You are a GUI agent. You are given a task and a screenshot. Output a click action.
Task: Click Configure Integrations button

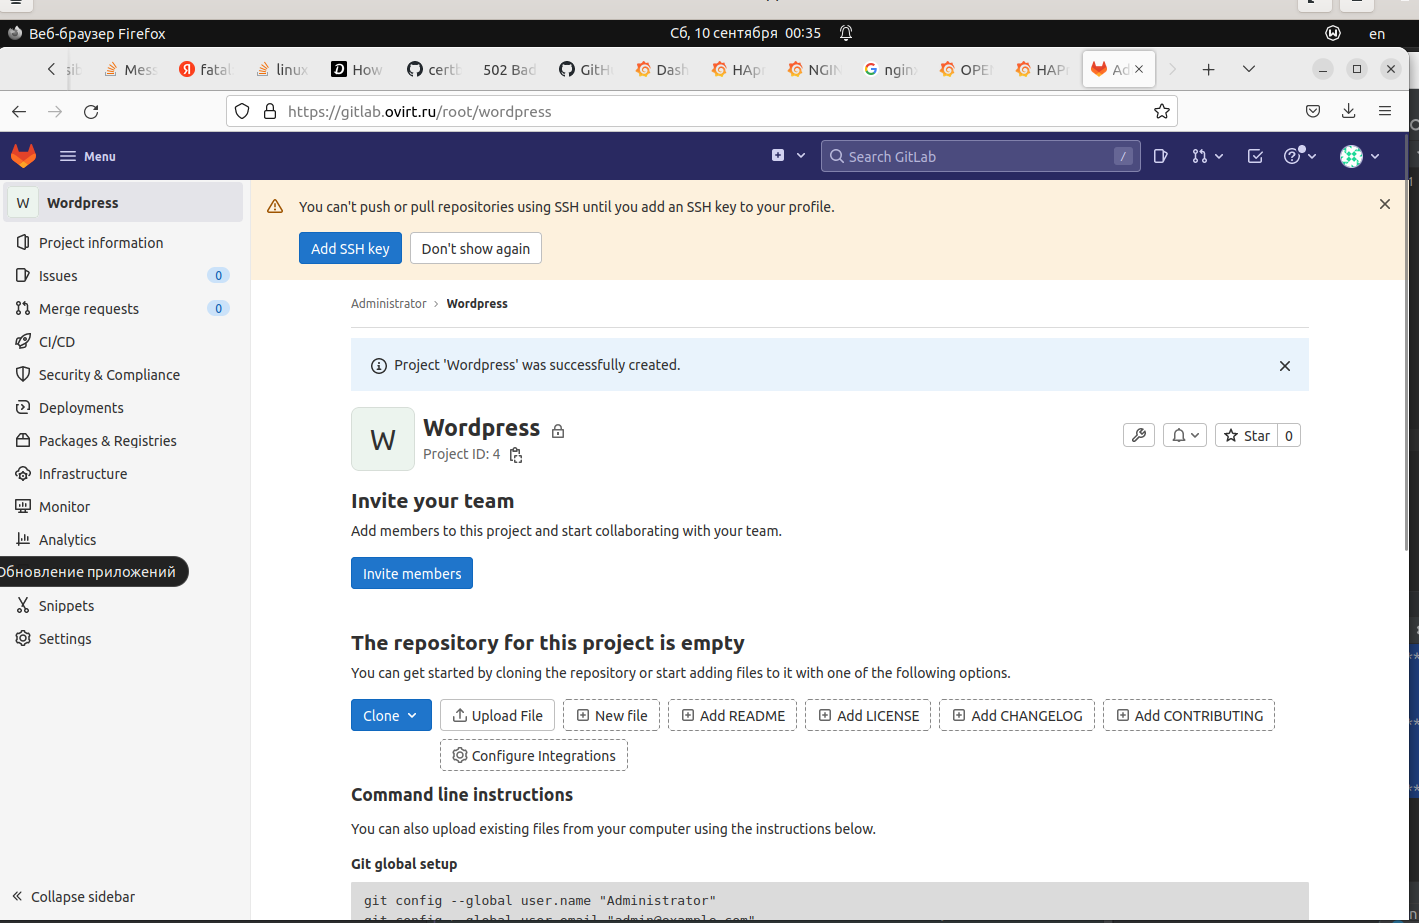(x=534, y=755)
